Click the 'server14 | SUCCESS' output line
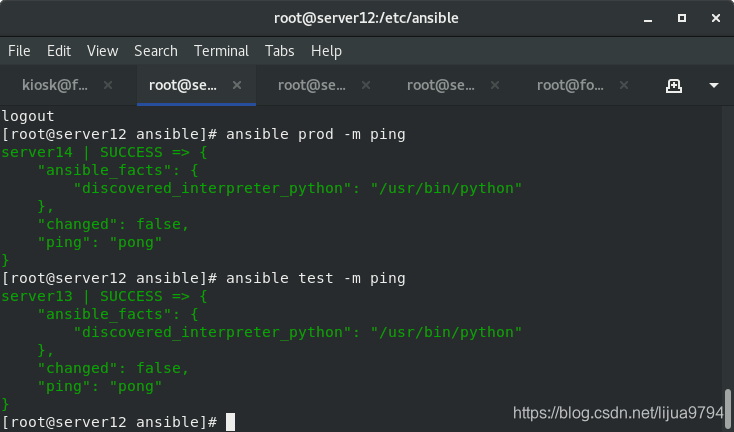The height and width of the screenshot is (432, 734). click(104, 152)
